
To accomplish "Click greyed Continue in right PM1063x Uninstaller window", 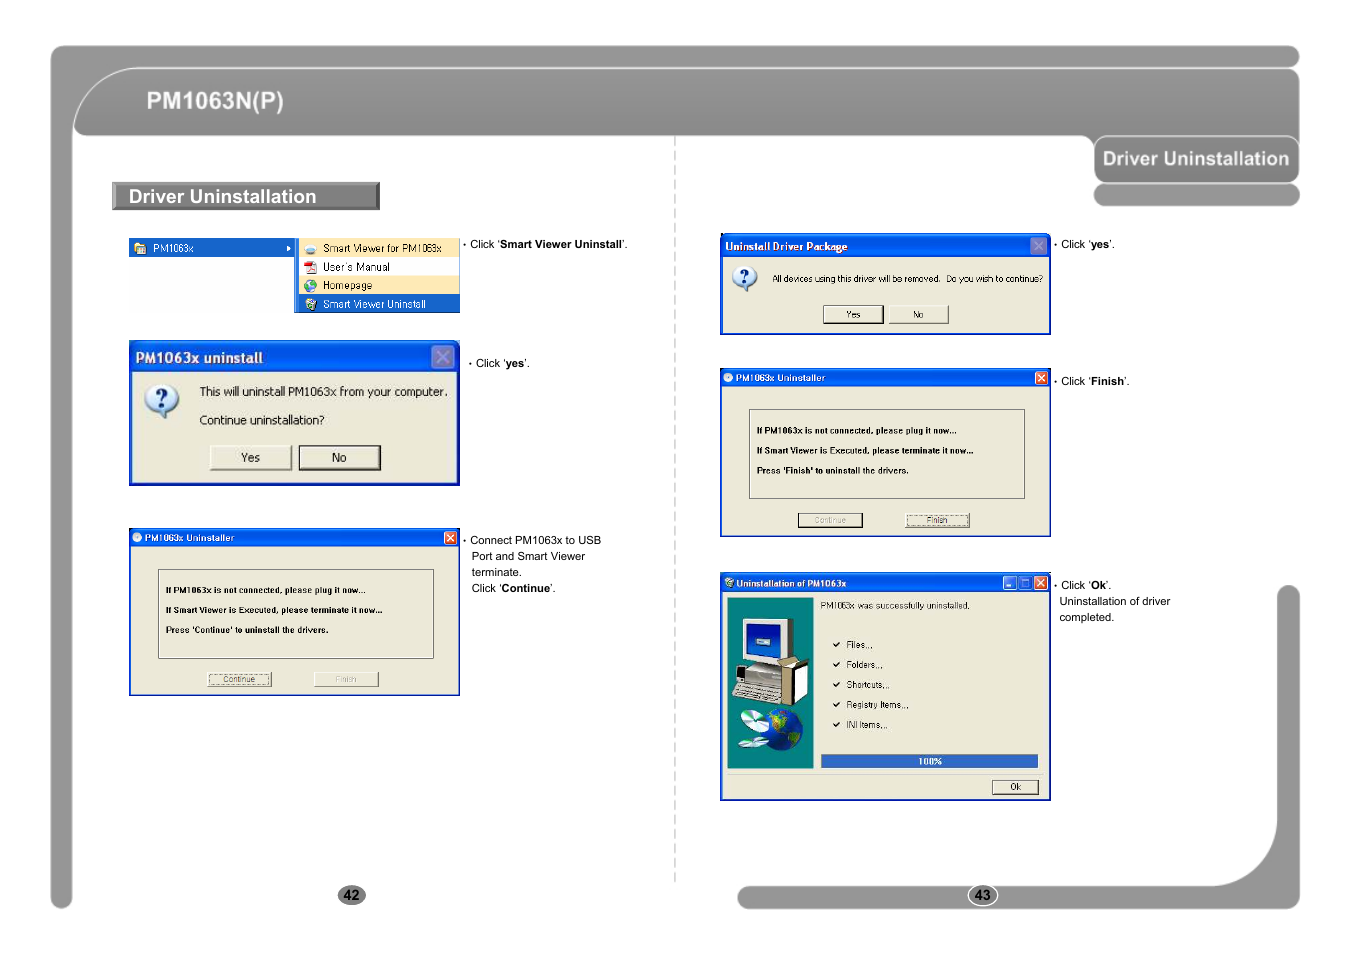I will tap(830, 520).
